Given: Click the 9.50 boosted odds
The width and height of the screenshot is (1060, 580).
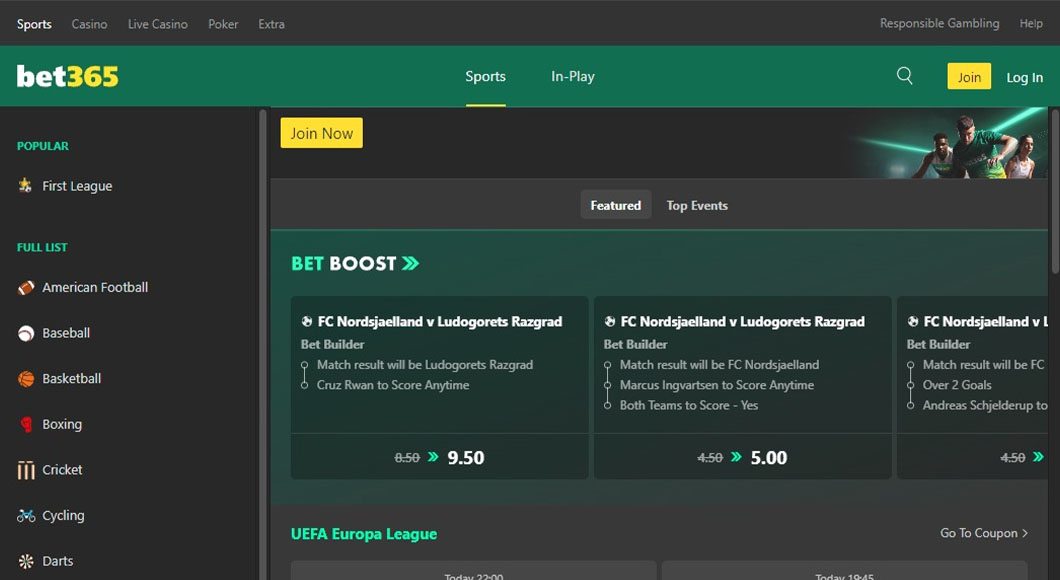Looking at the screenshot, I should pyautogui.click(x=465, y=456).
